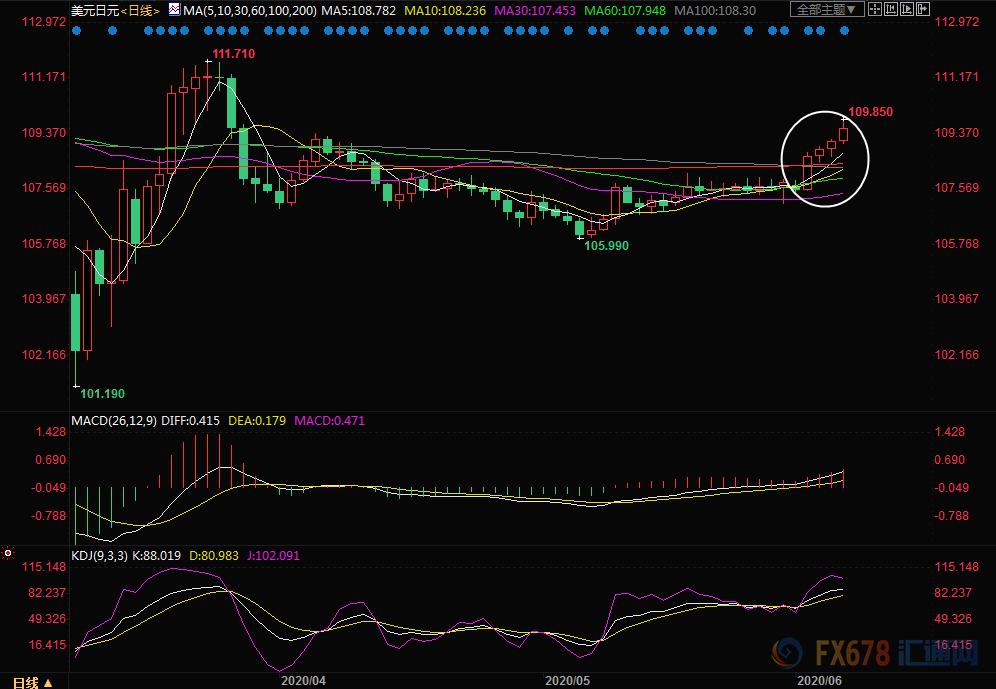Click the 105.990 low price label
996x689 pixels.
607,246
